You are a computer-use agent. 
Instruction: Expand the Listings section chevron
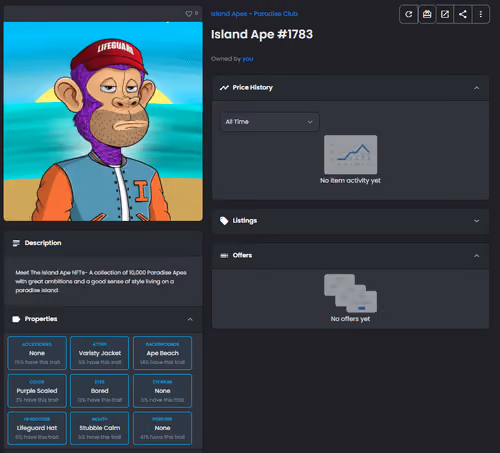click(x=477, y=221)
